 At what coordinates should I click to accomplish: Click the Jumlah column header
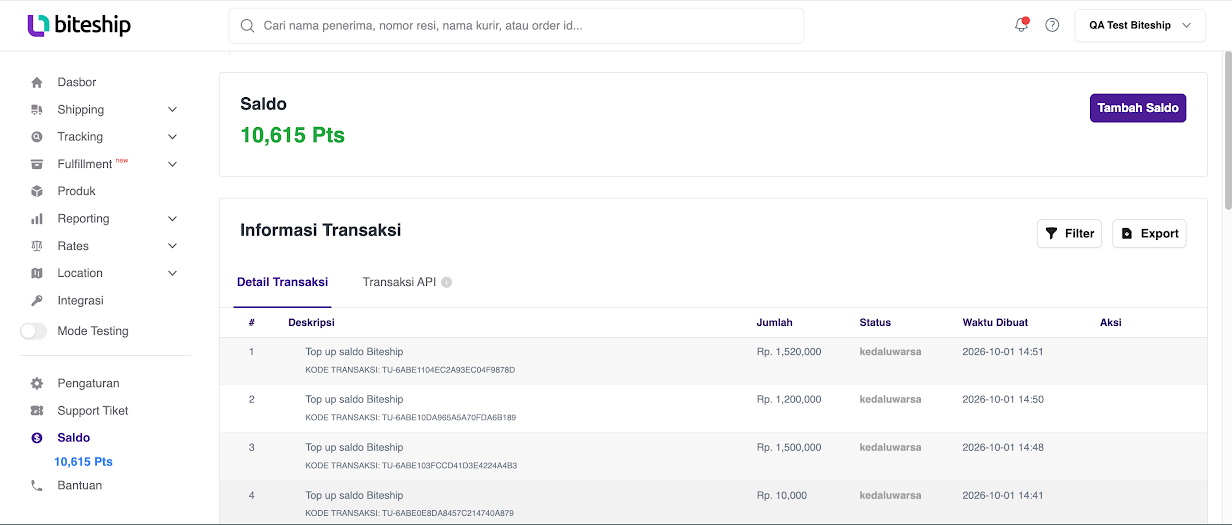775,323
